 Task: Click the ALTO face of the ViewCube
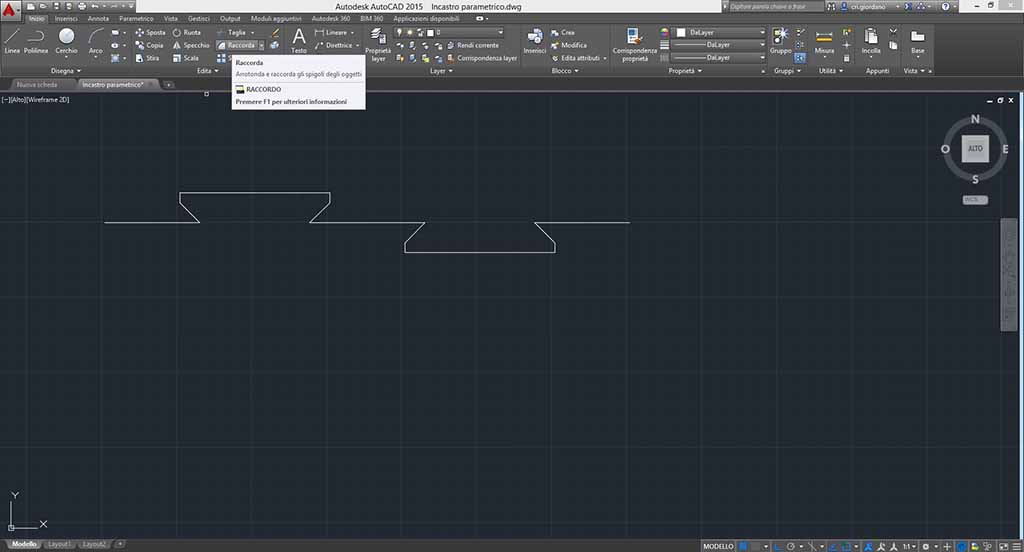(x=975, y=148)
